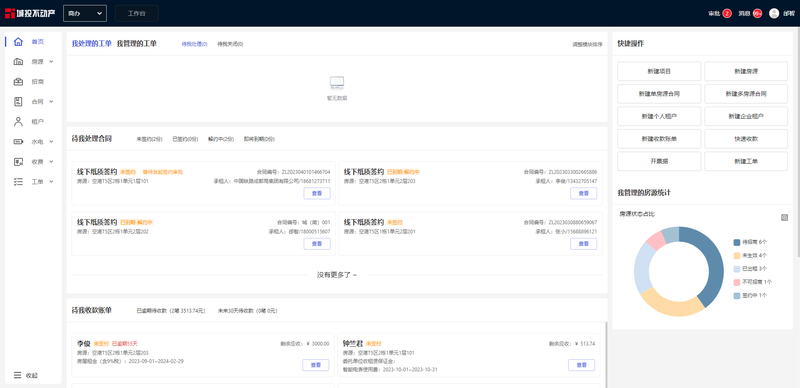Show 已逾期待收款 bills tab

tap(171, 311)
